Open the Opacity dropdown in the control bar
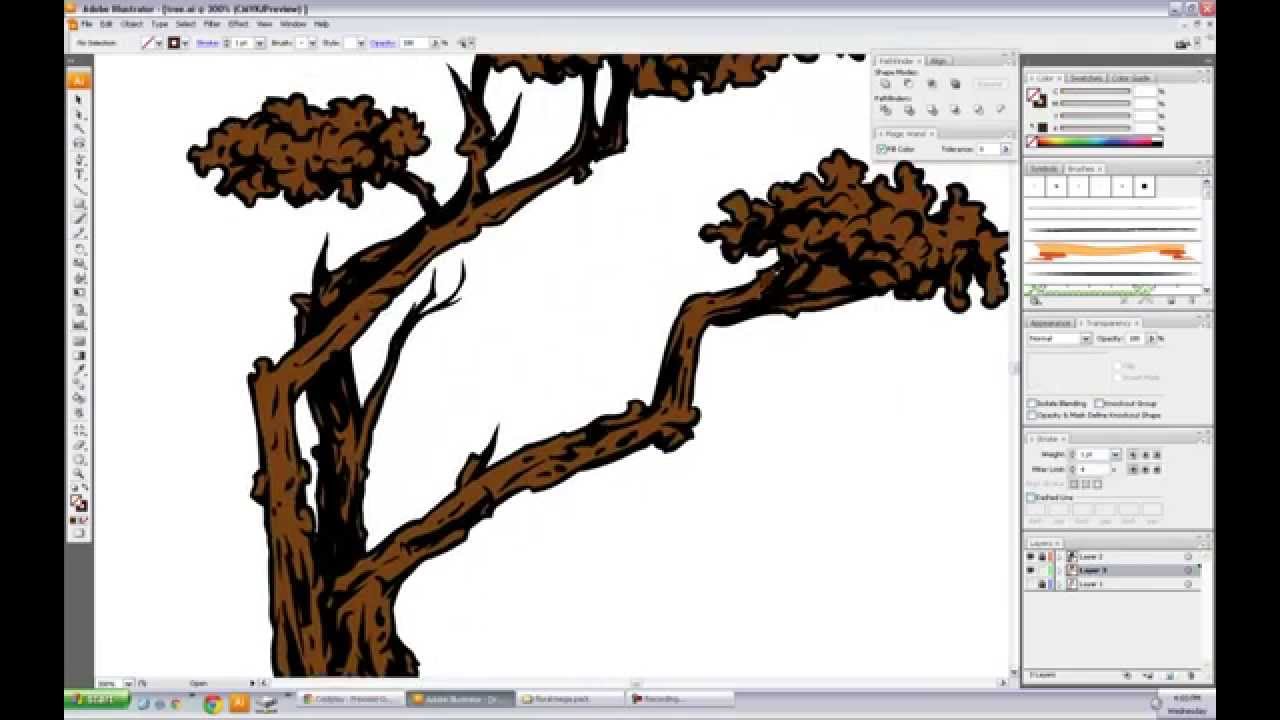The height and width of the screenshot is (720, 1280). click(x=437, y=43)
